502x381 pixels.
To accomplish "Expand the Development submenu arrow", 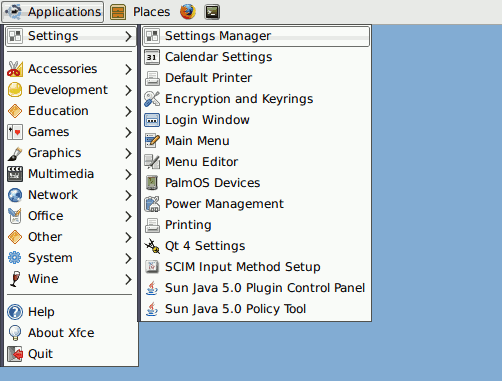I will coord(128,90).
